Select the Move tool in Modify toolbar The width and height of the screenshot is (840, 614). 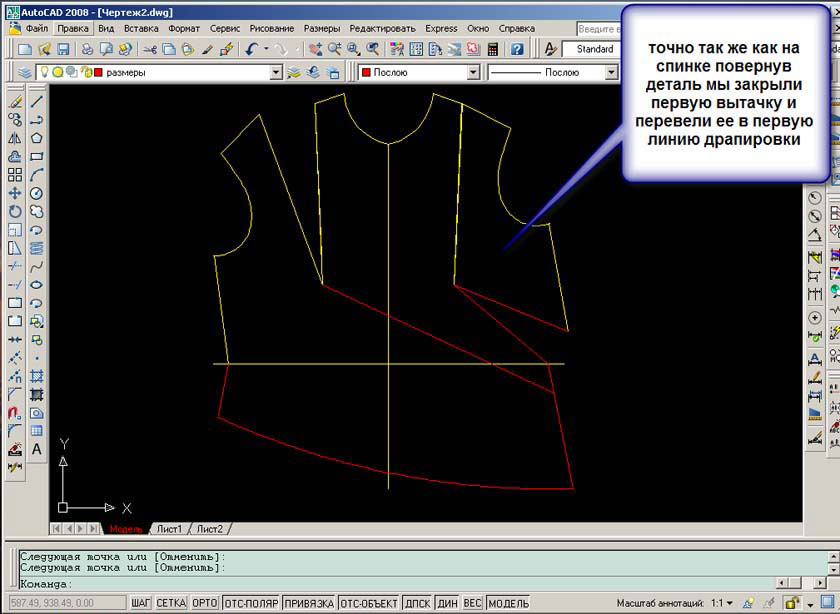click(15, 193)
